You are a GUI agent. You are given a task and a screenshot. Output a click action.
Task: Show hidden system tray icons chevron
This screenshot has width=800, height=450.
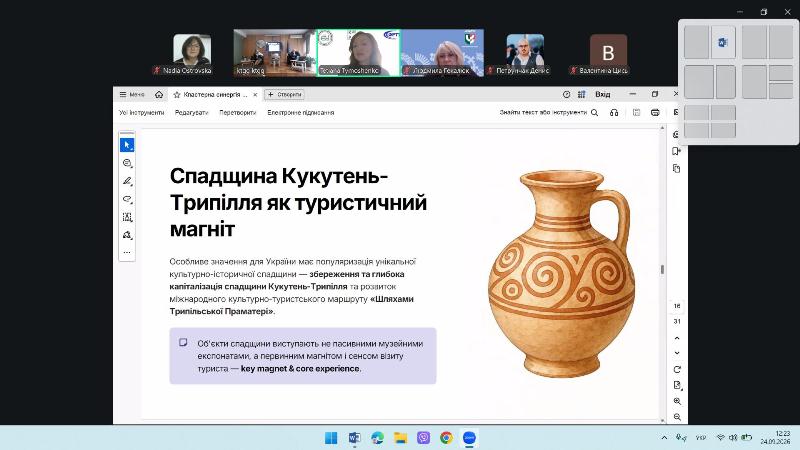click(664, 438)
